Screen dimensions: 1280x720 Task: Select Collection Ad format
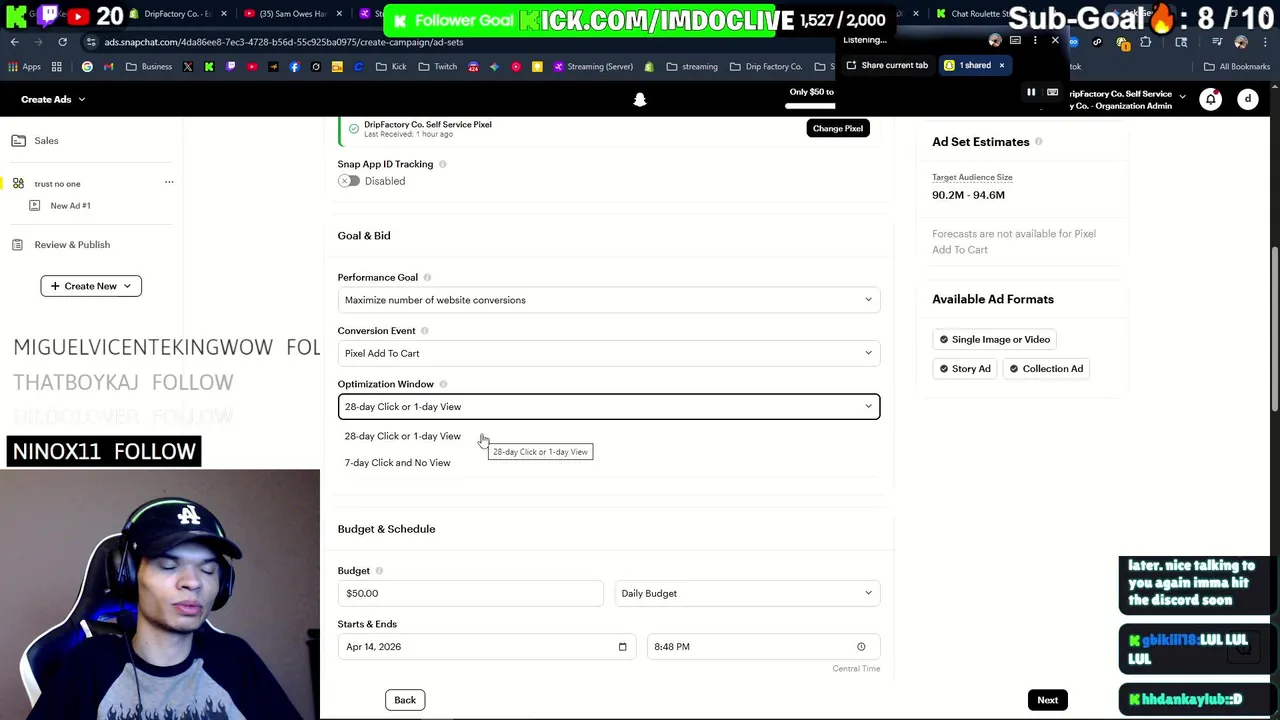coord(1046,369)
